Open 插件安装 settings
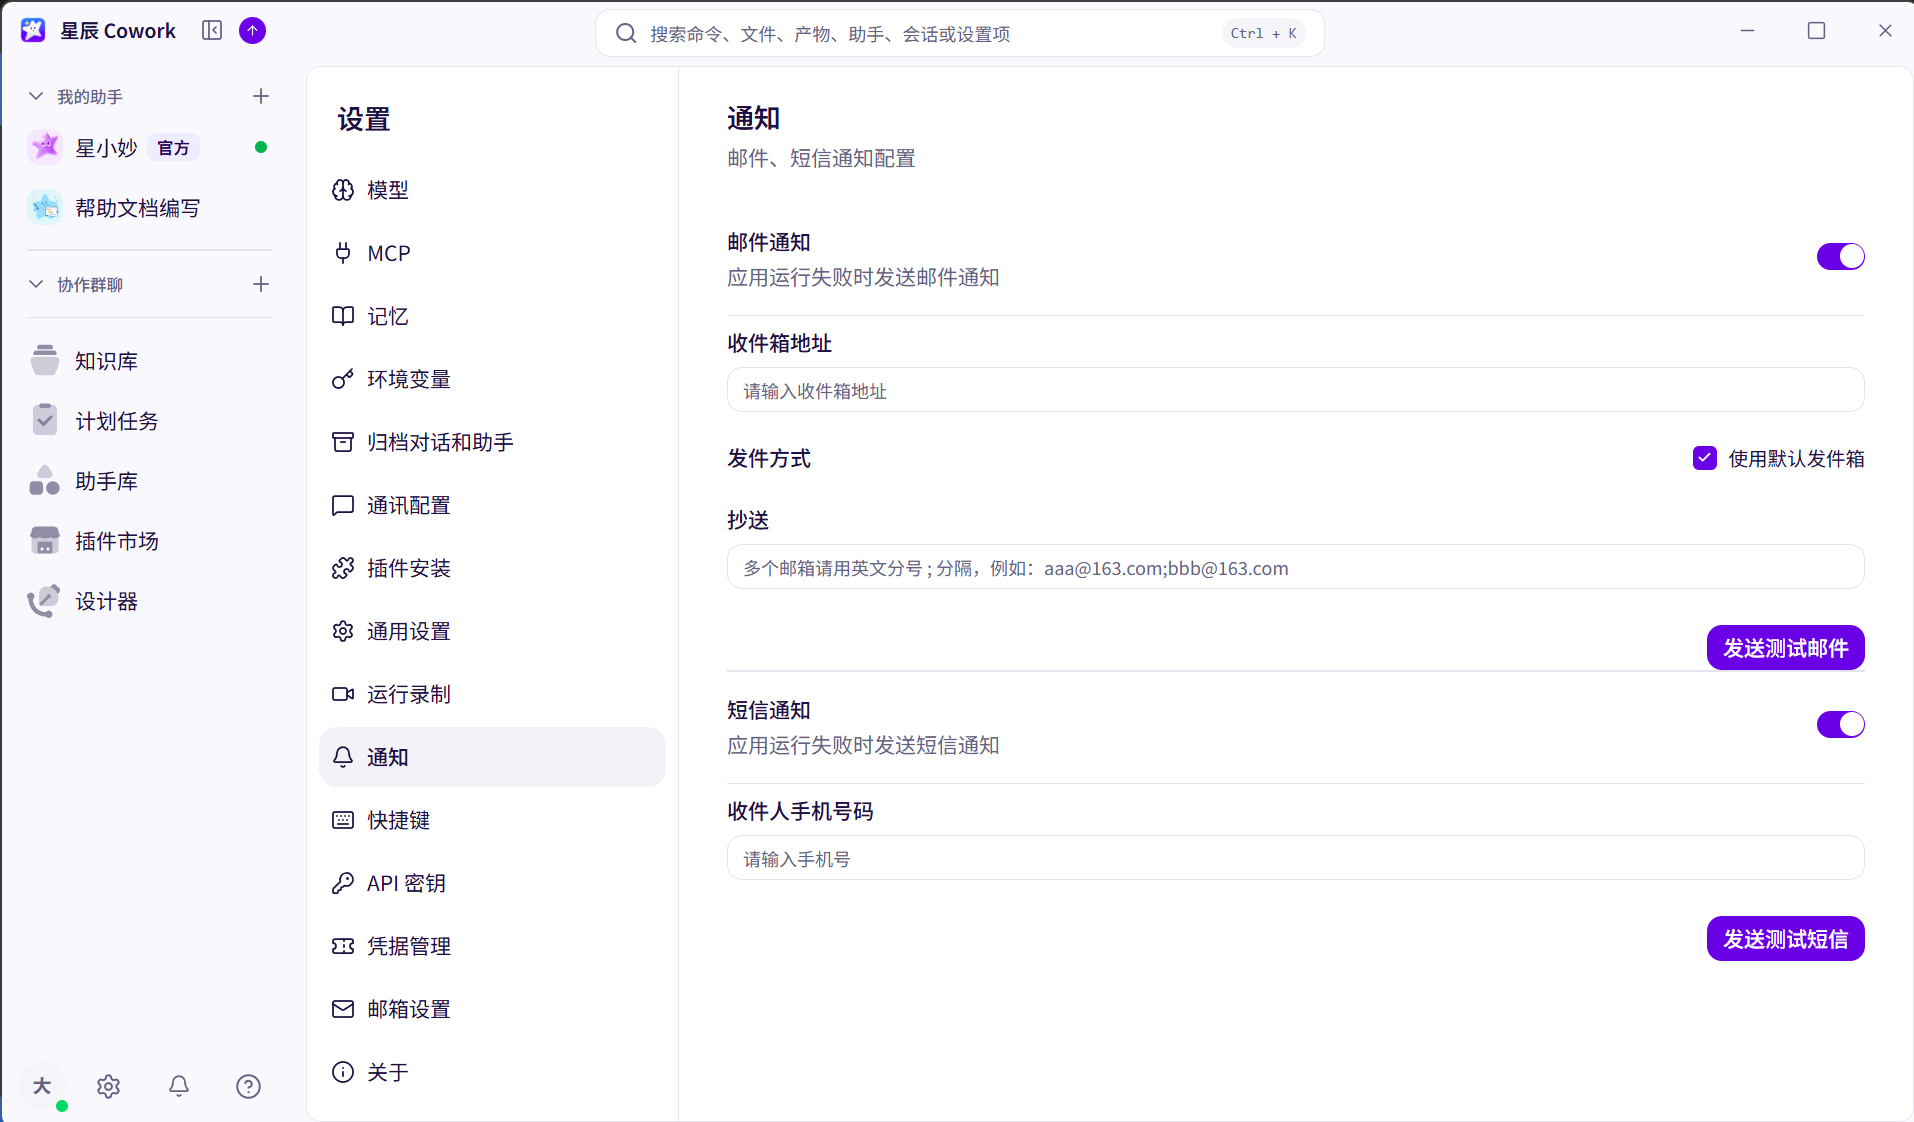This screenshot has height=1122, width=1914. point(492,568)
